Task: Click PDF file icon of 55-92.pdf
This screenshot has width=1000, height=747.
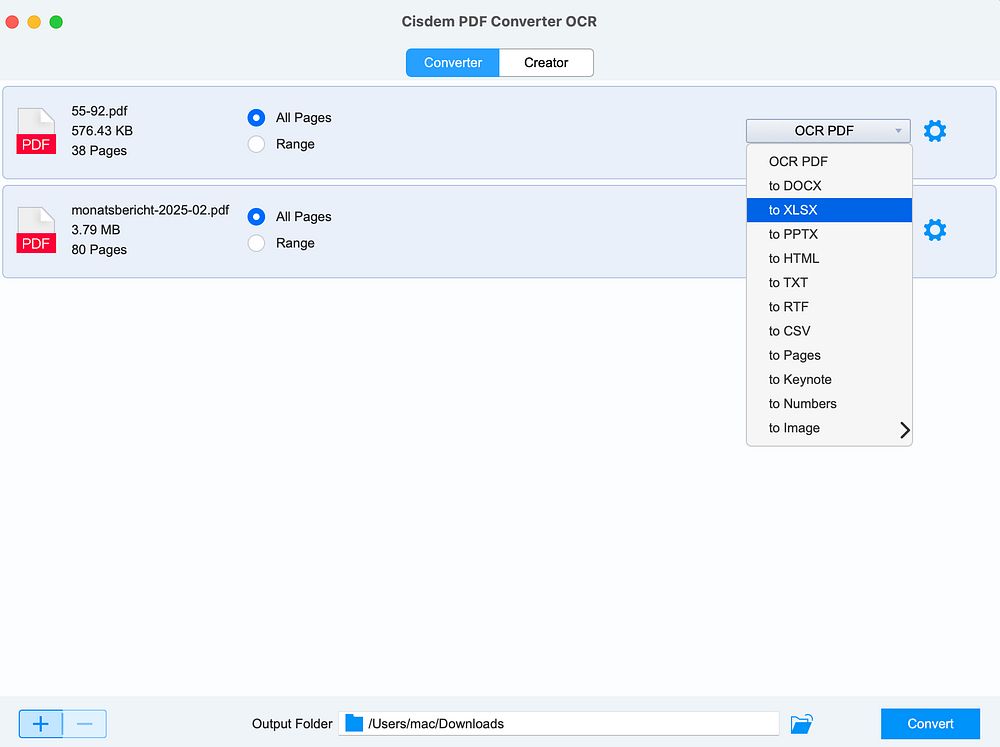Action: tap(36, 131)
